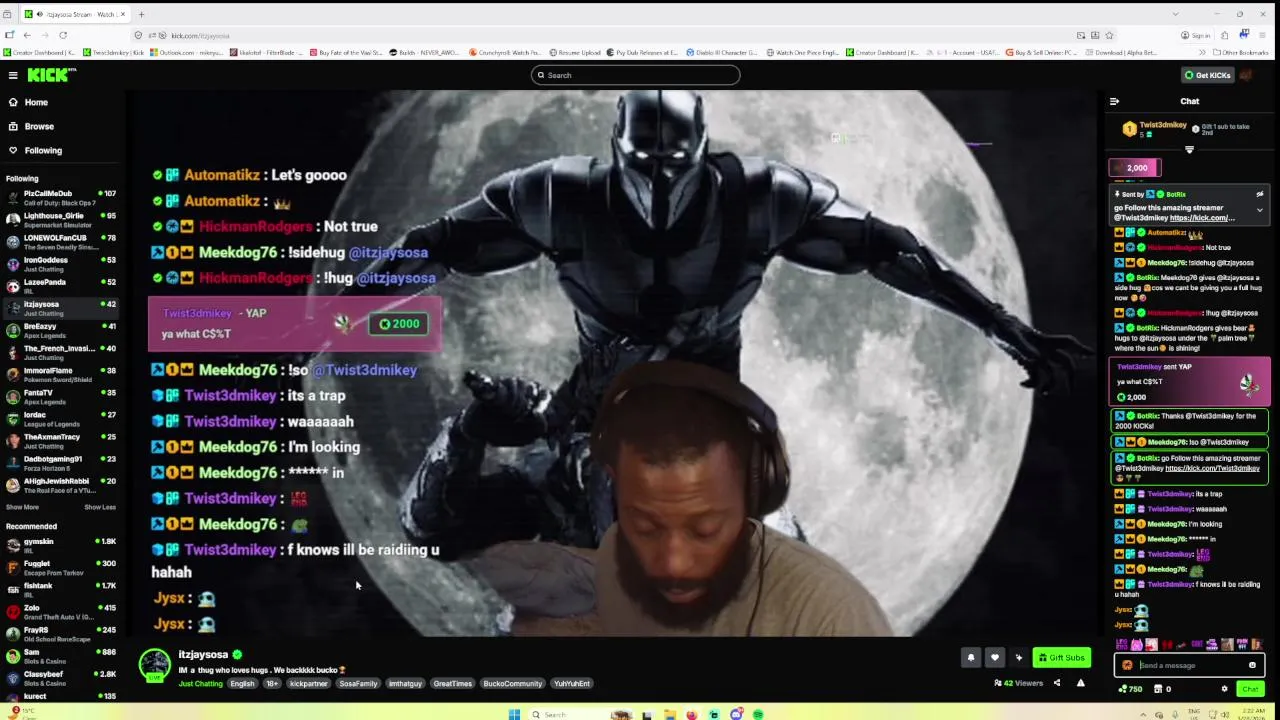Open LazeePanda channel in sidebar
This screenshot has height=720, width=1280.
click(x=60, y=286)
